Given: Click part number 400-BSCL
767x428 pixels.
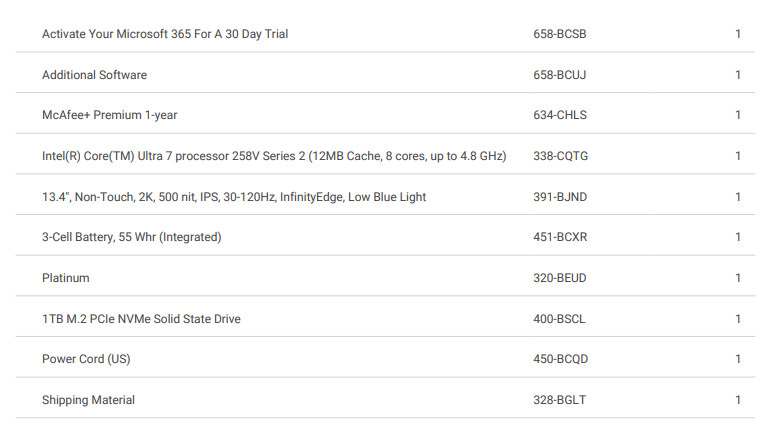Looking at the screenshot, I should tap(559, 319).
